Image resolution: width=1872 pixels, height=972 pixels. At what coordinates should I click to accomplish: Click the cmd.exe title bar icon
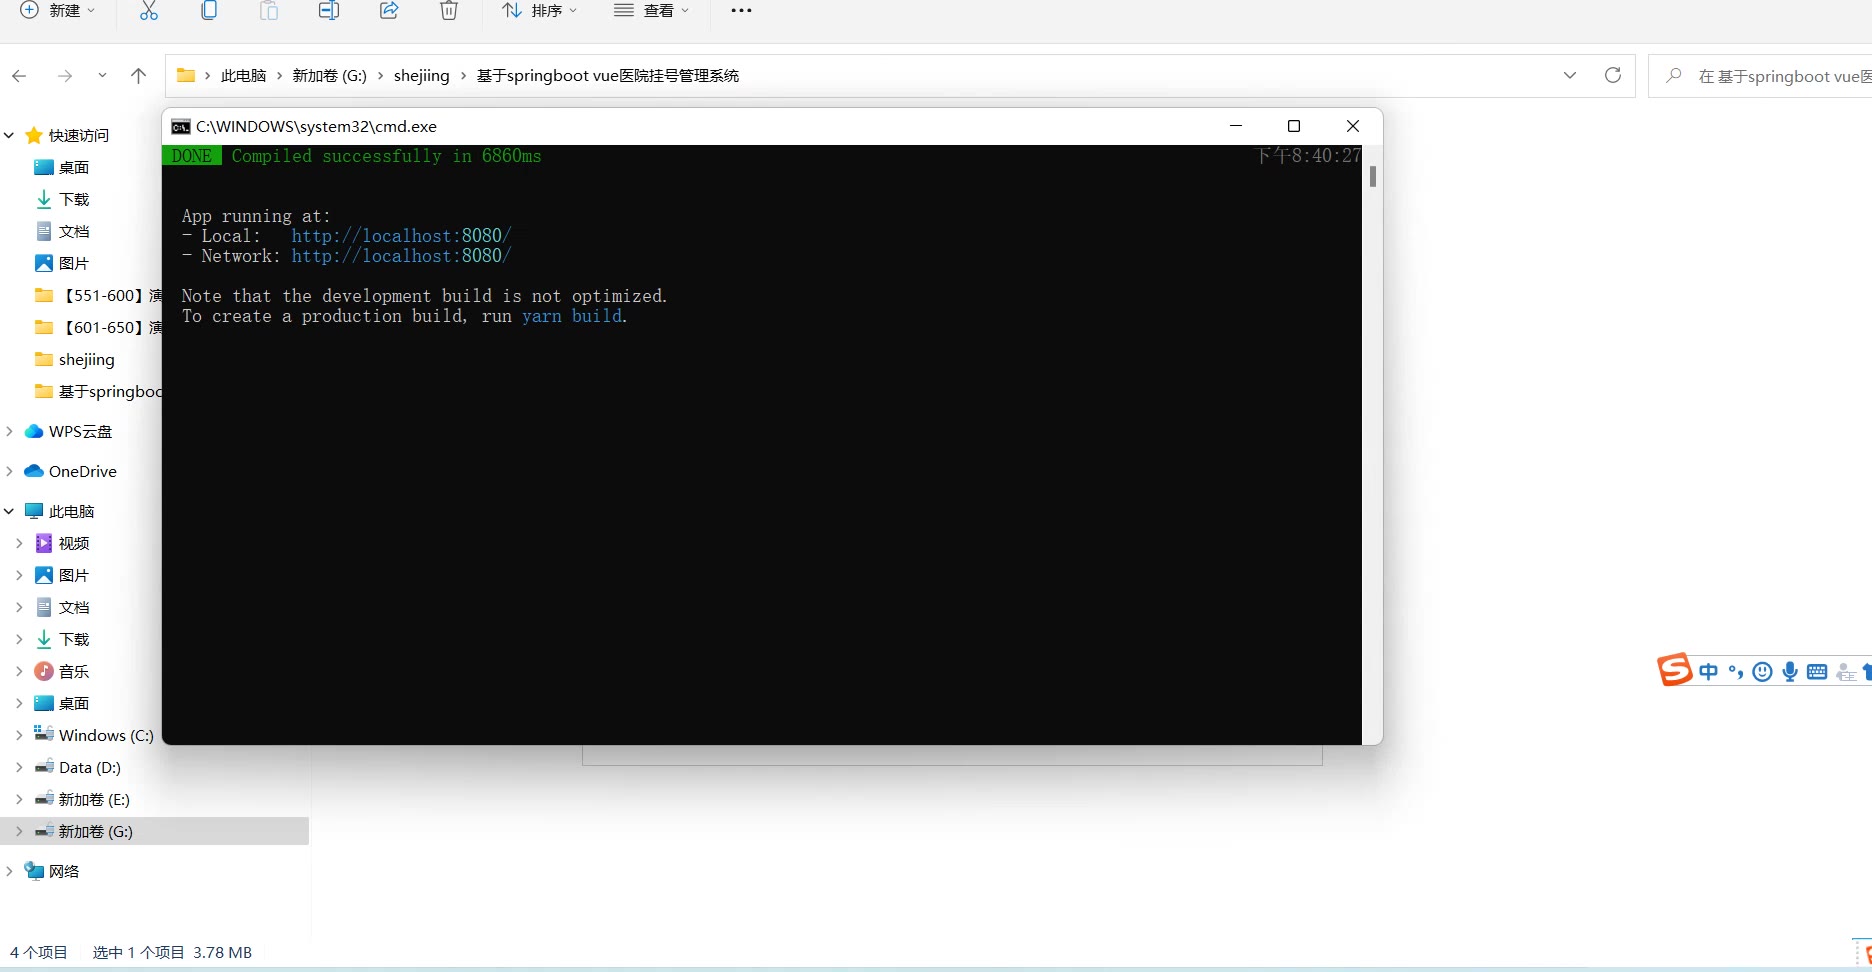[181, 127]
